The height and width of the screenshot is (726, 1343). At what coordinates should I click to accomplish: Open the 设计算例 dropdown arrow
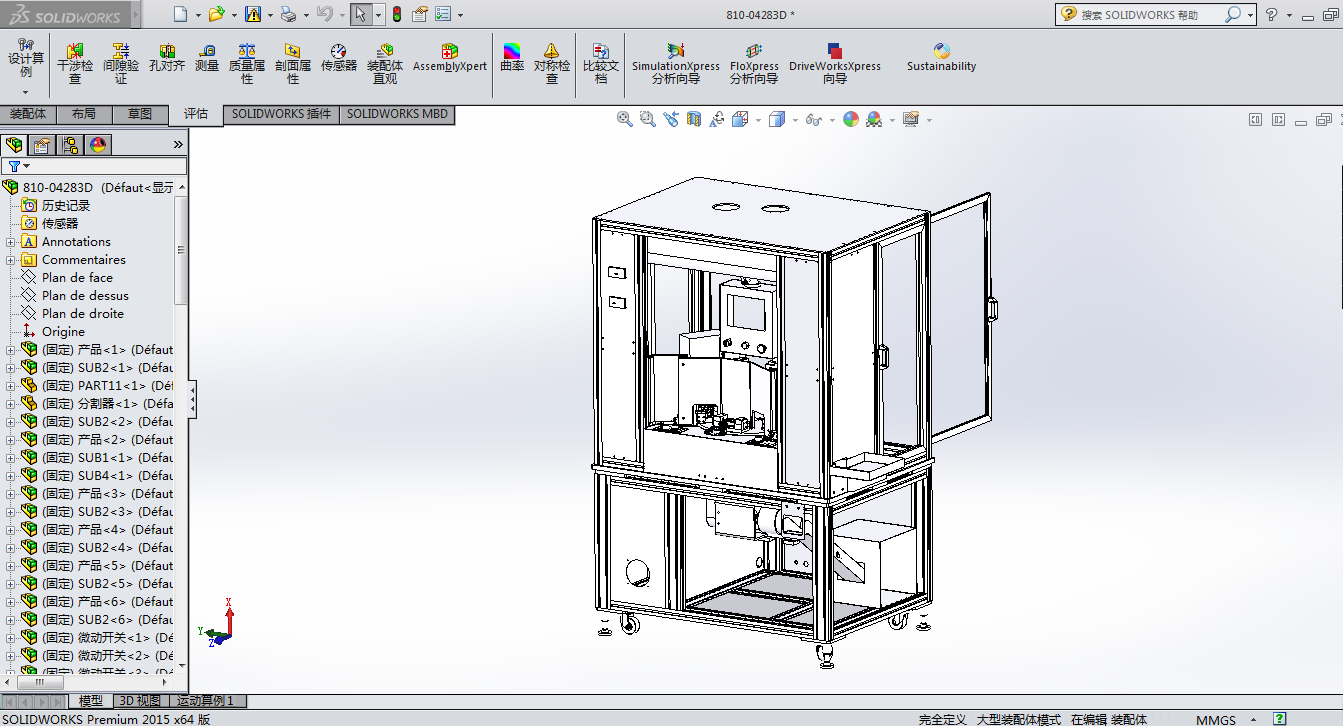coord(26,92)
